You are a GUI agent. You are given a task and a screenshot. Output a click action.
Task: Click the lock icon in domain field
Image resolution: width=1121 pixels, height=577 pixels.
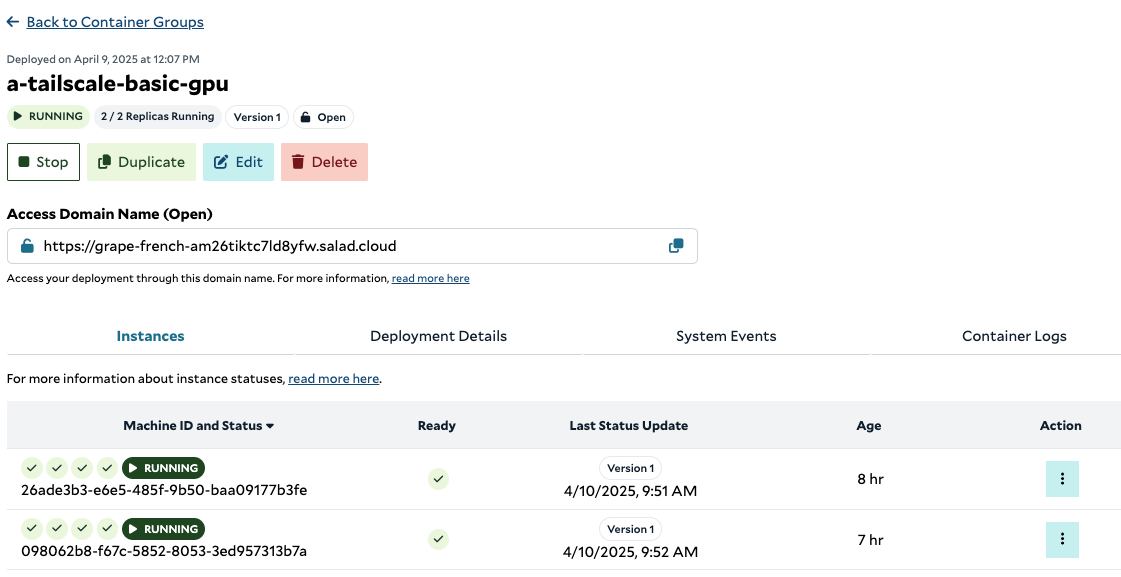pyautogui.click(x=27, y=246)
